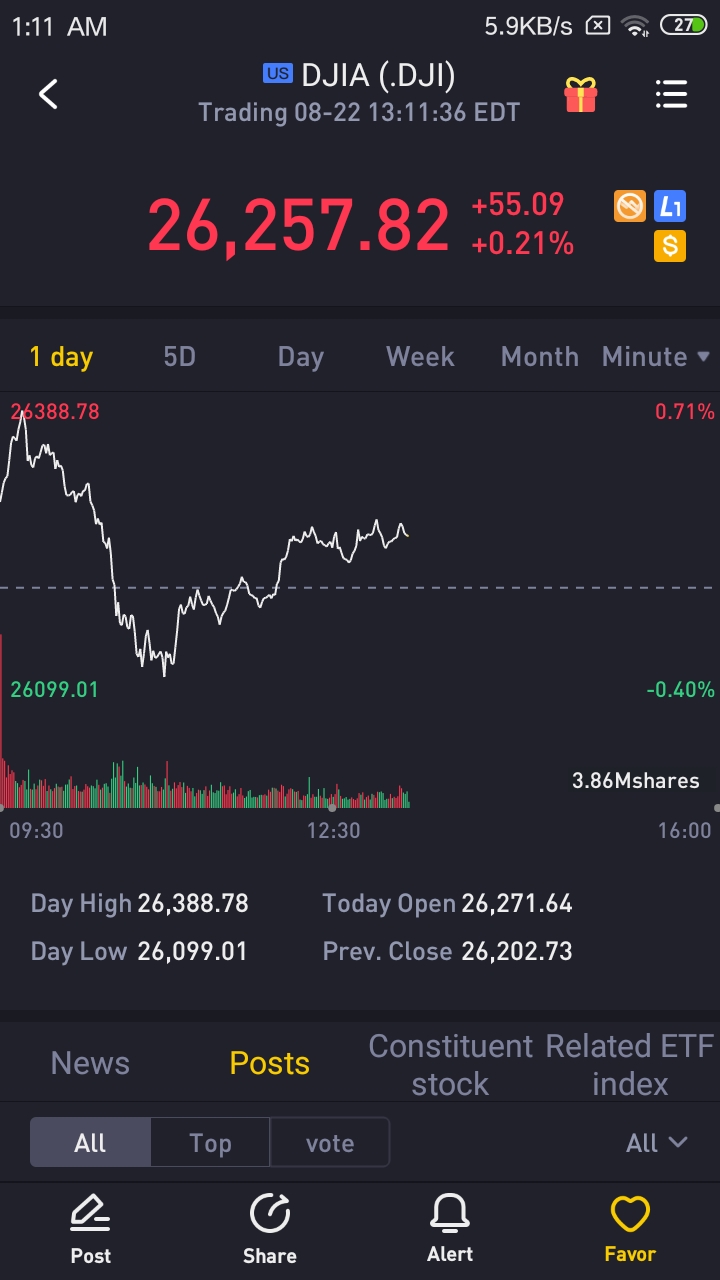This screenshot has width=720, height=1280.
Task: Open the Constituent stock tab
Action: (450, 1064)
